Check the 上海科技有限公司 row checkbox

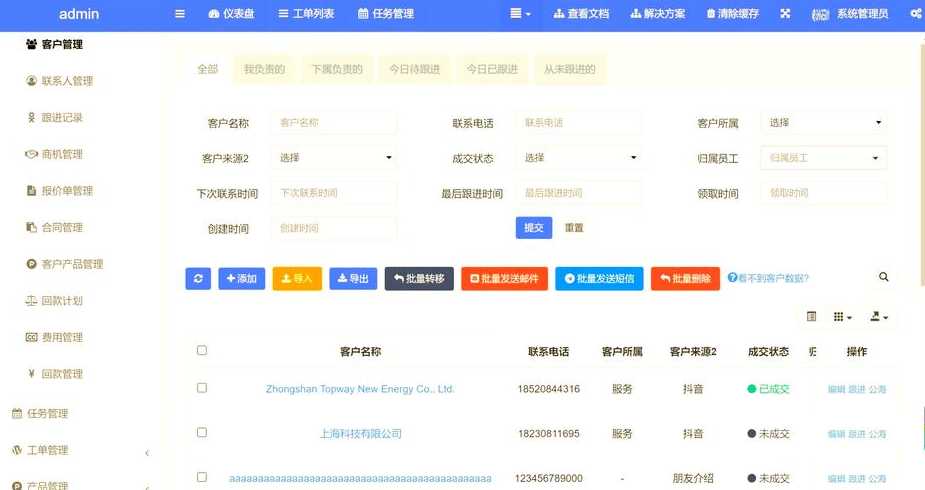tap(202, 432)
